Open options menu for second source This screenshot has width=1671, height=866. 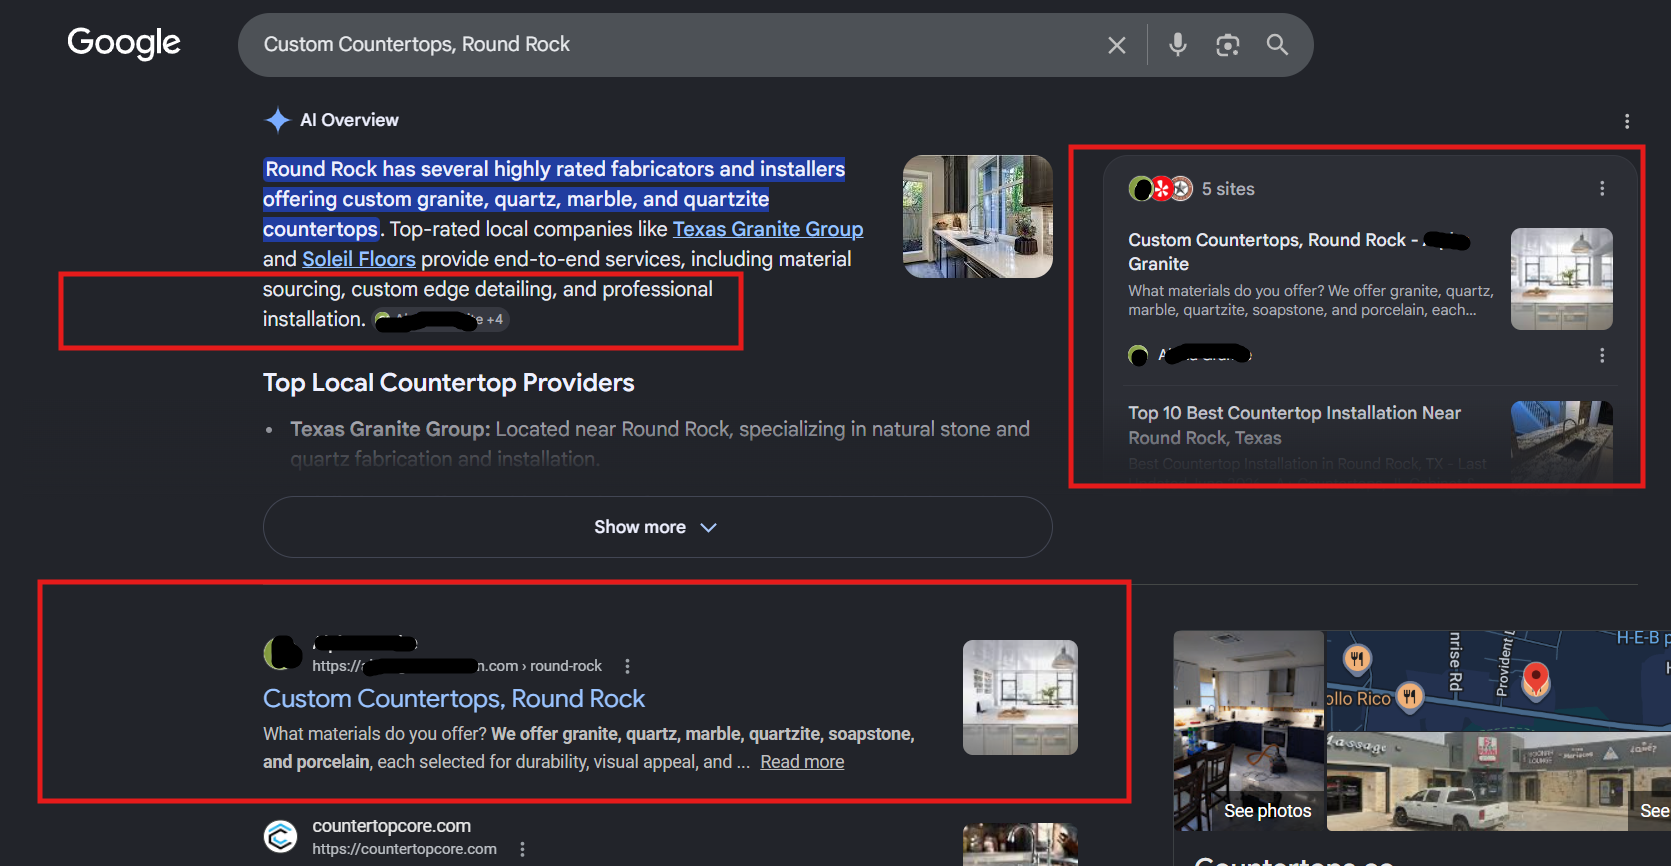point(1602,356)
